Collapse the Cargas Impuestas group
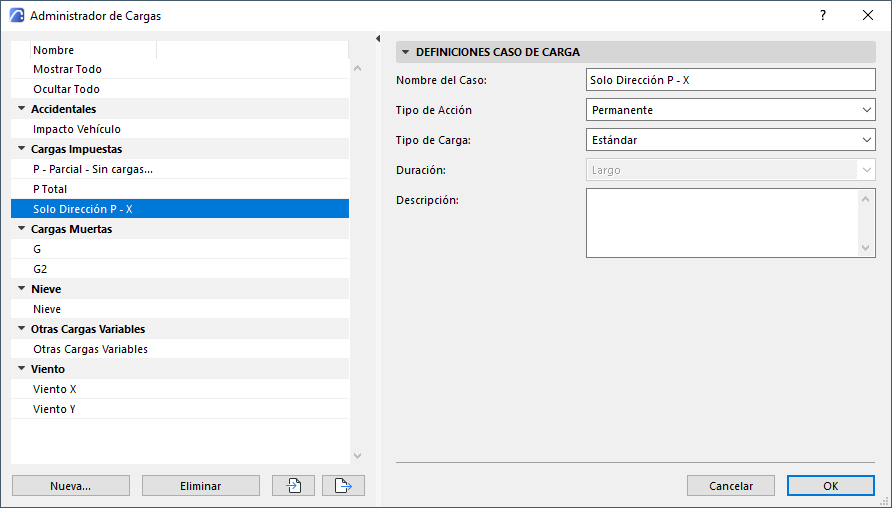 [x=21, y=149]
